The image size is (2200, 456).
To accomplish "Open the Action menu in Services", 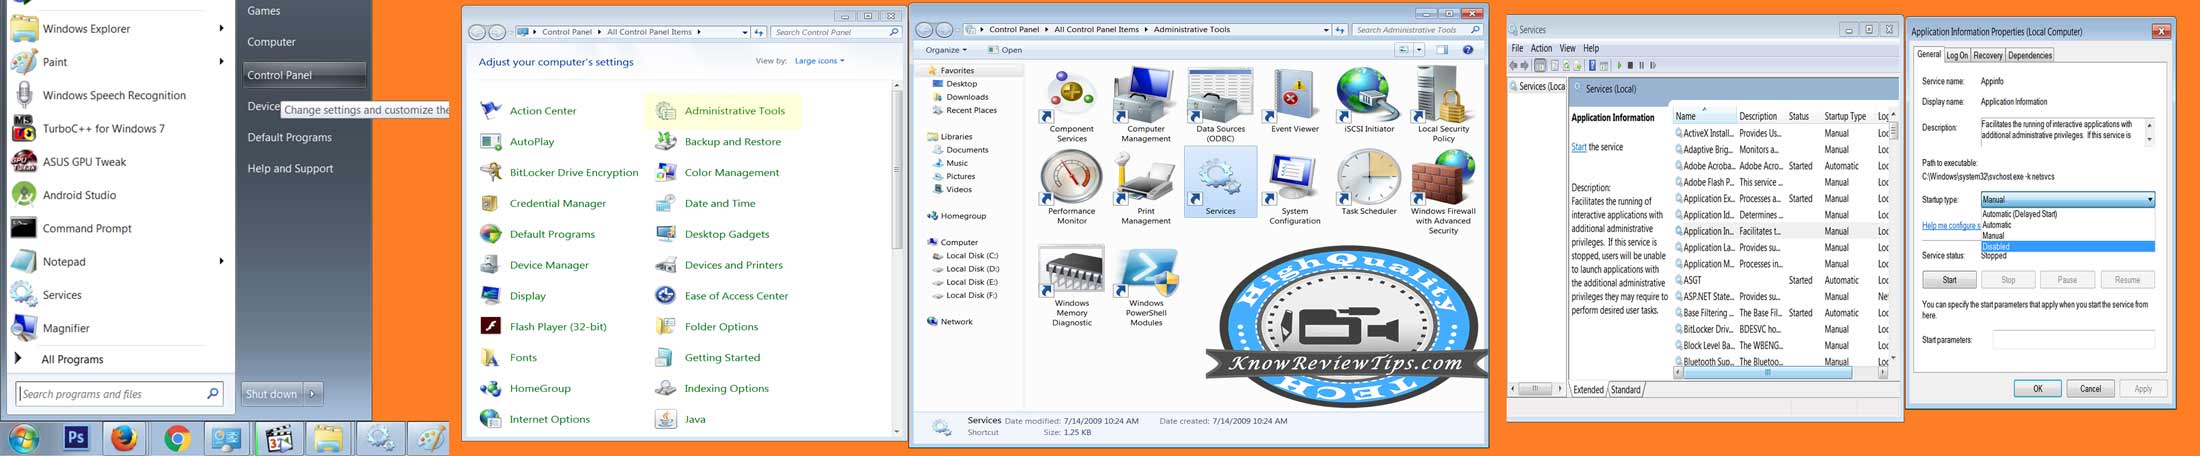I will point(1541,48).
